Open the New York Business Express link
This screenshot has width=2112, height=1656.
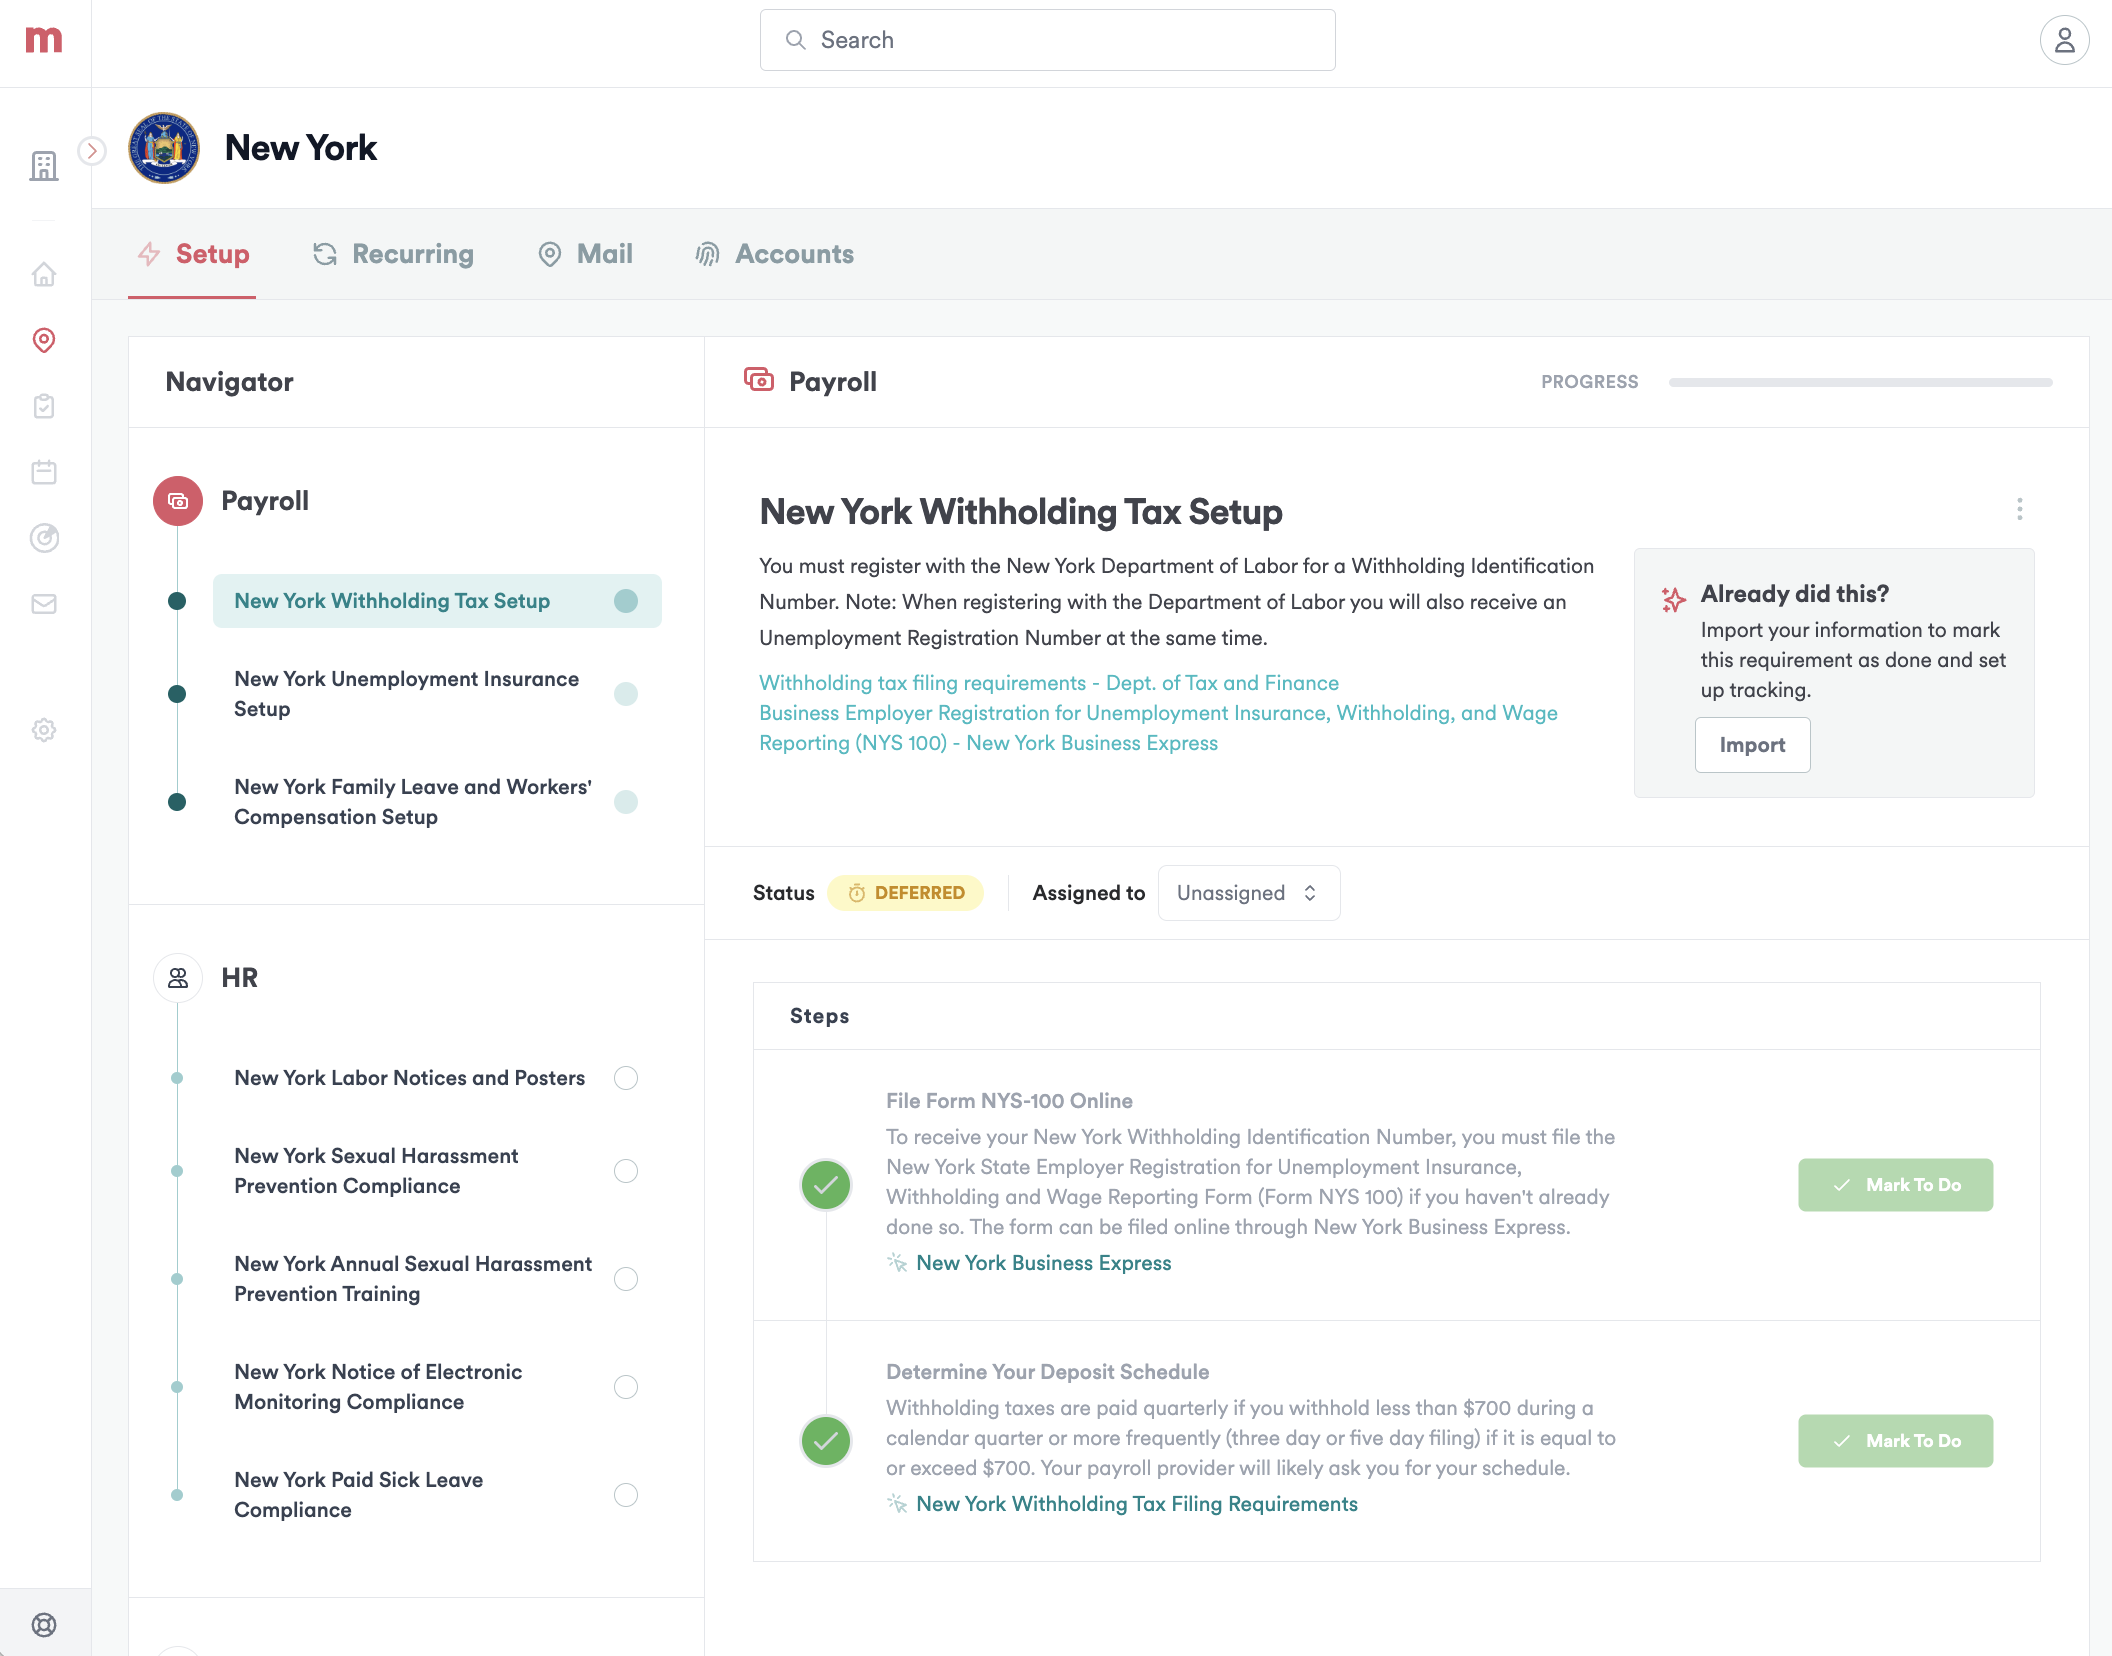point(1043,1262)
